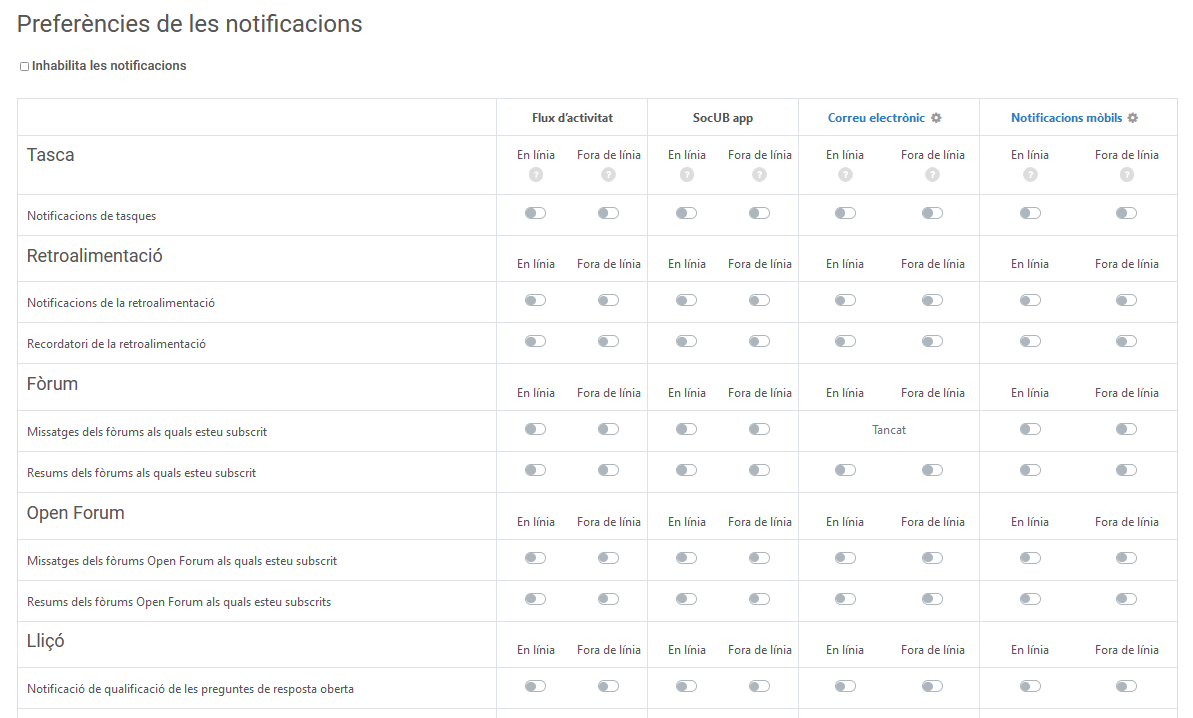Toggle Missatges dels fòrums Notificacions mòbils En línia
This screenshot has width=1193, height=718.
click(1030, 429)
